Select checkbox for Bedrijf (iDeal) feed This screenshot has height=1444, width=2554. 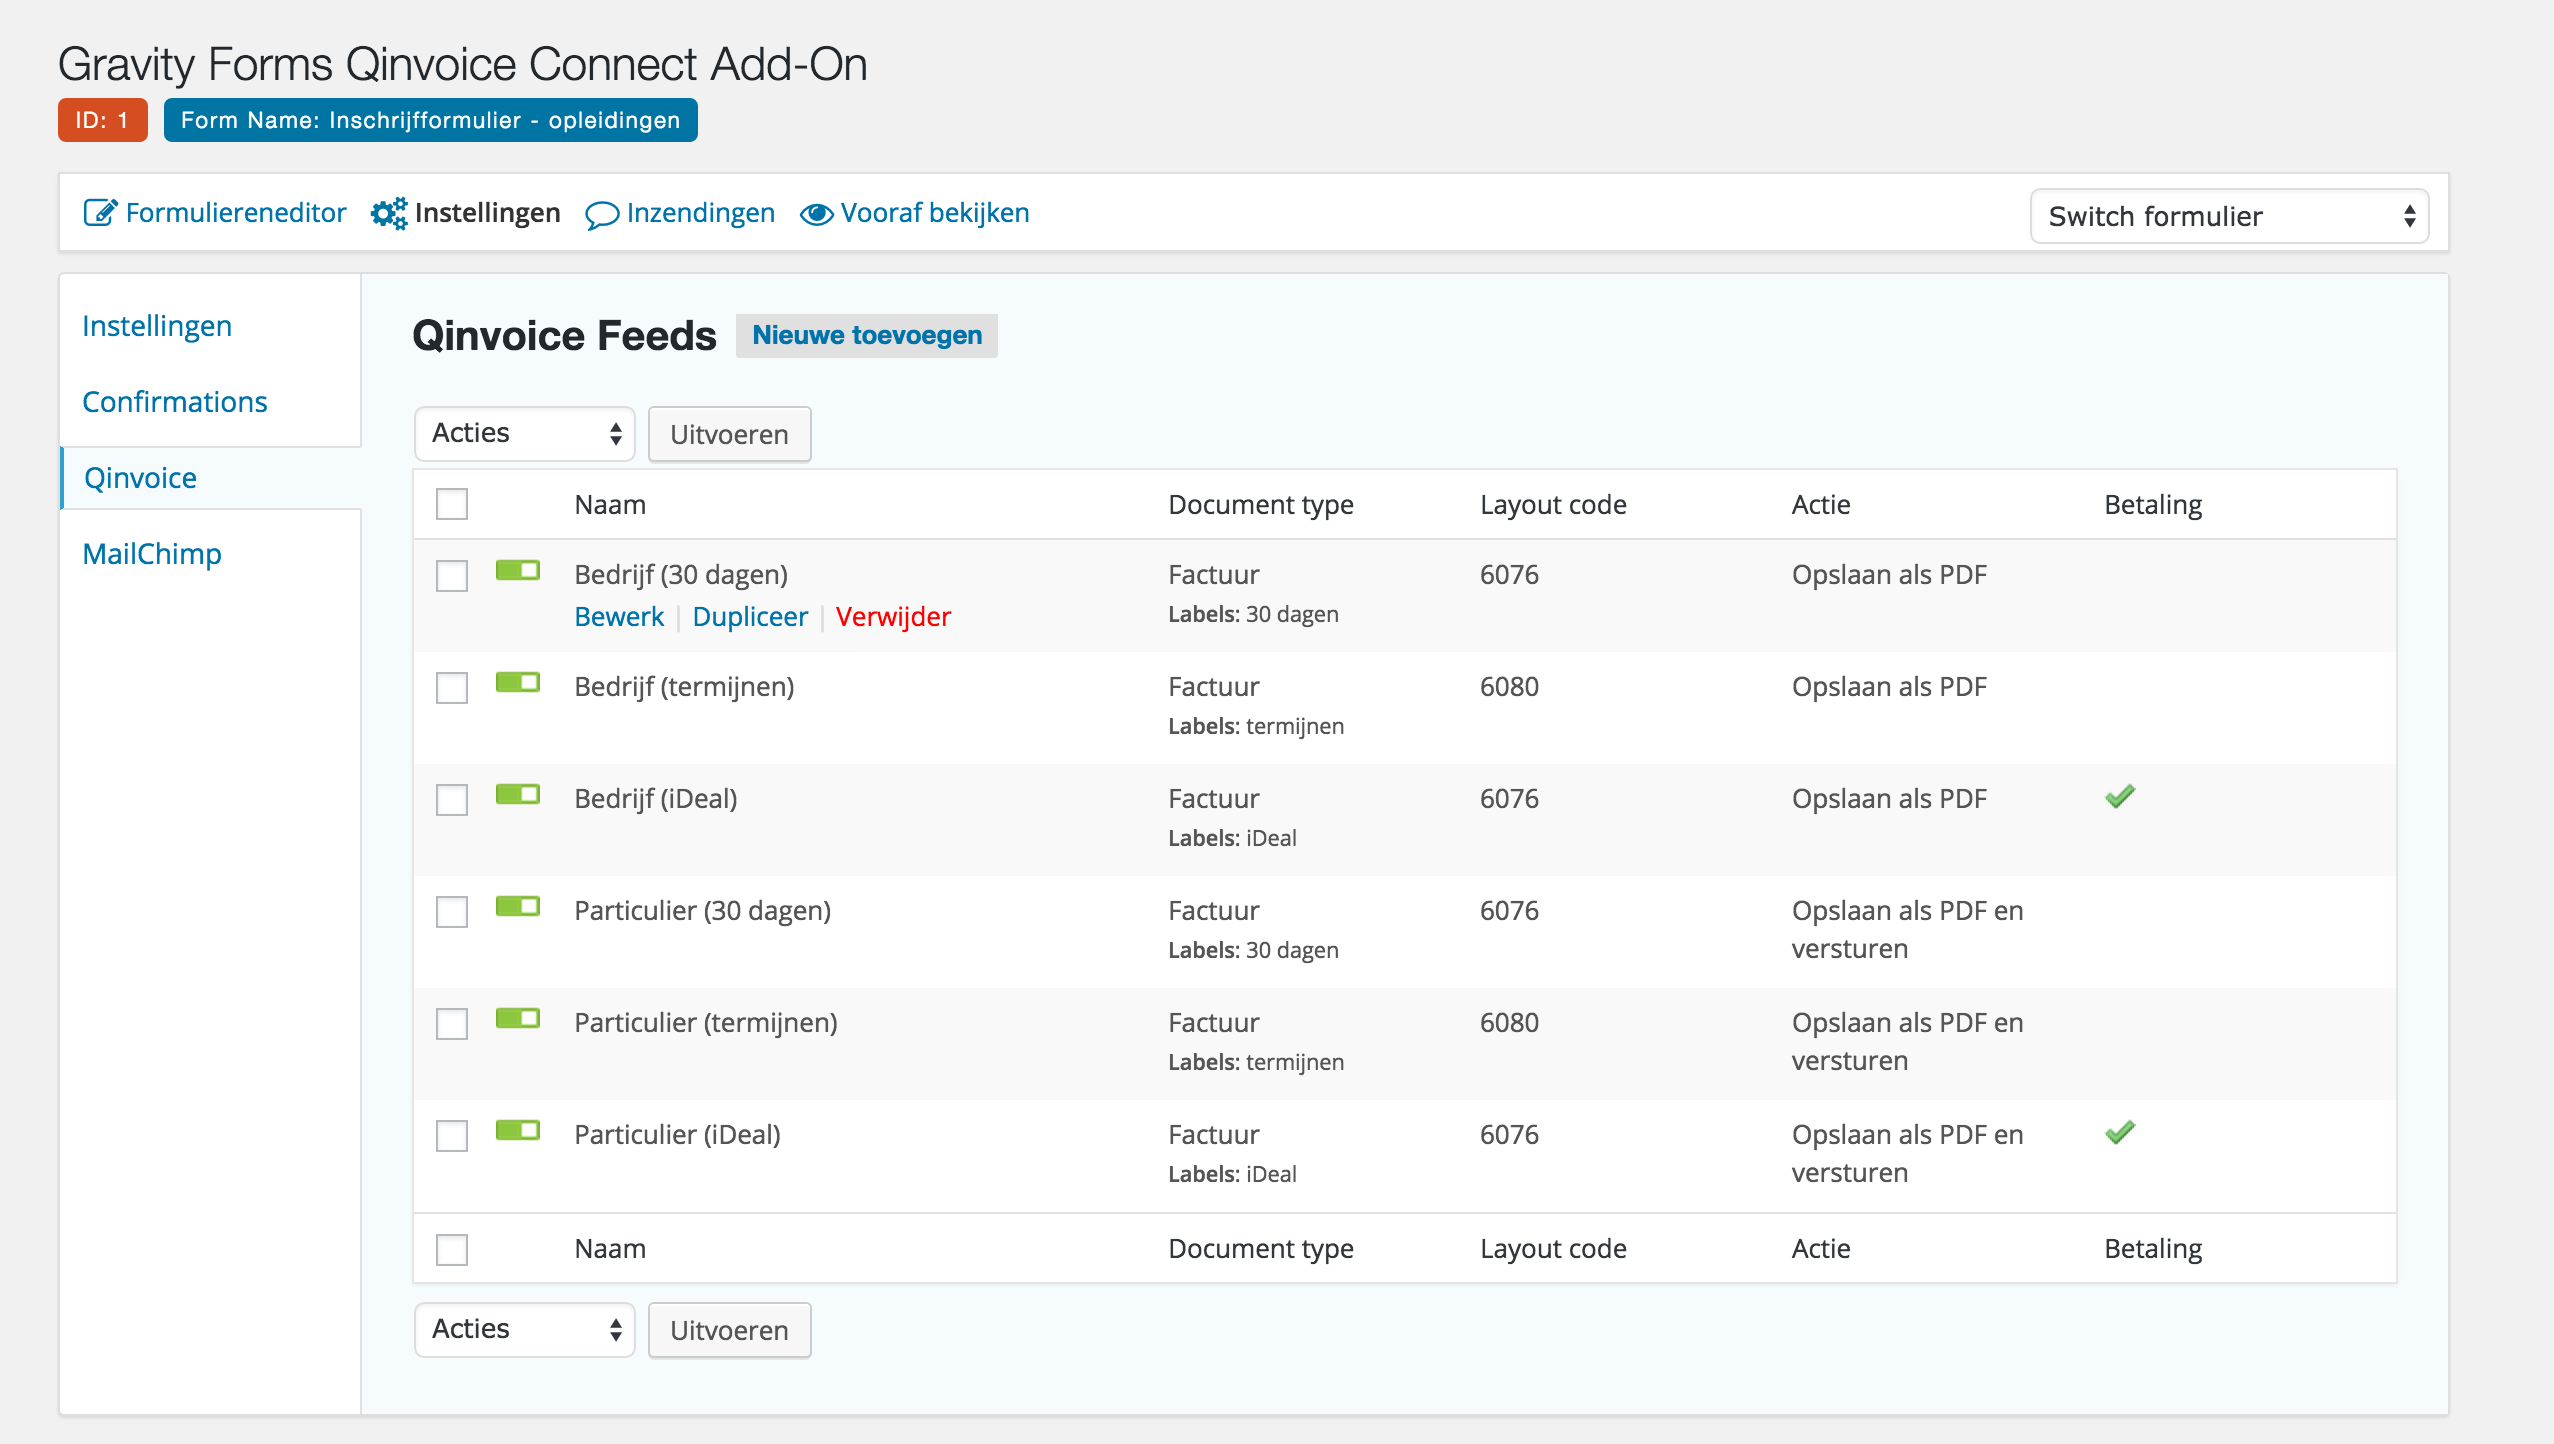point(452,800)
